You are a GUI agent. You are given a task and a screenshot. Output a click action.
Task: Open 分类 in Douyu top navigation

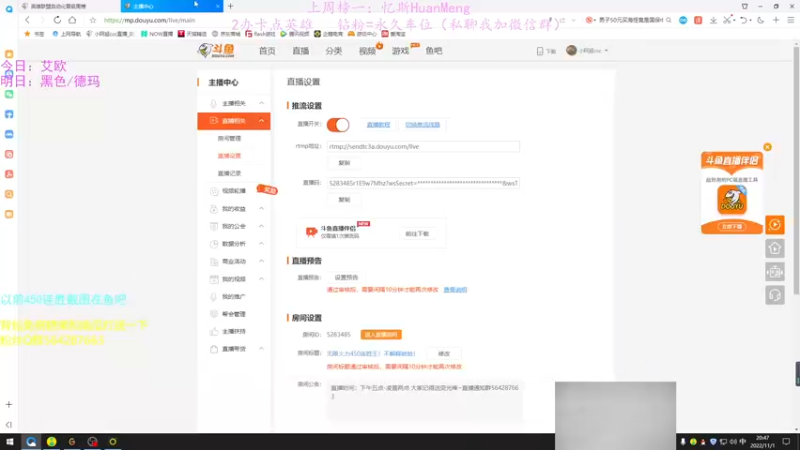point(334,51)
